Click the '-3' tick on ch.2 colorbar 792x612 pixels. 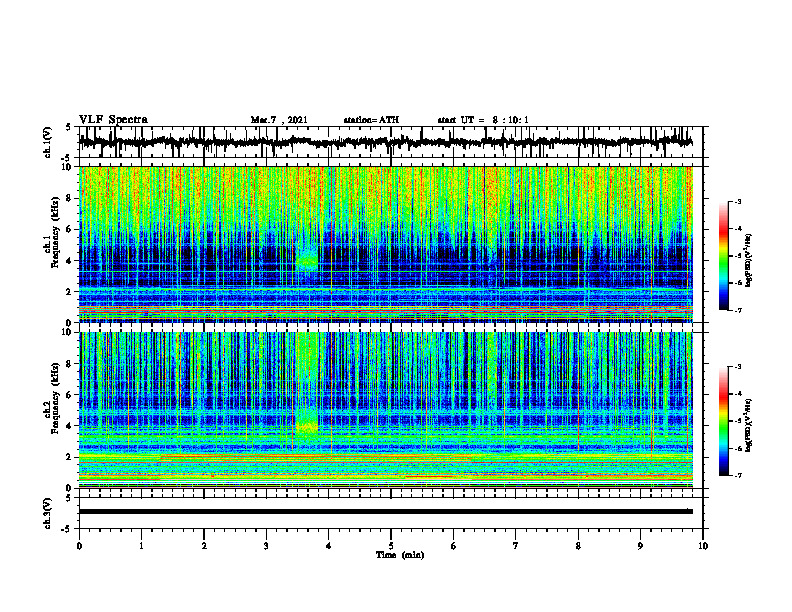737,367
